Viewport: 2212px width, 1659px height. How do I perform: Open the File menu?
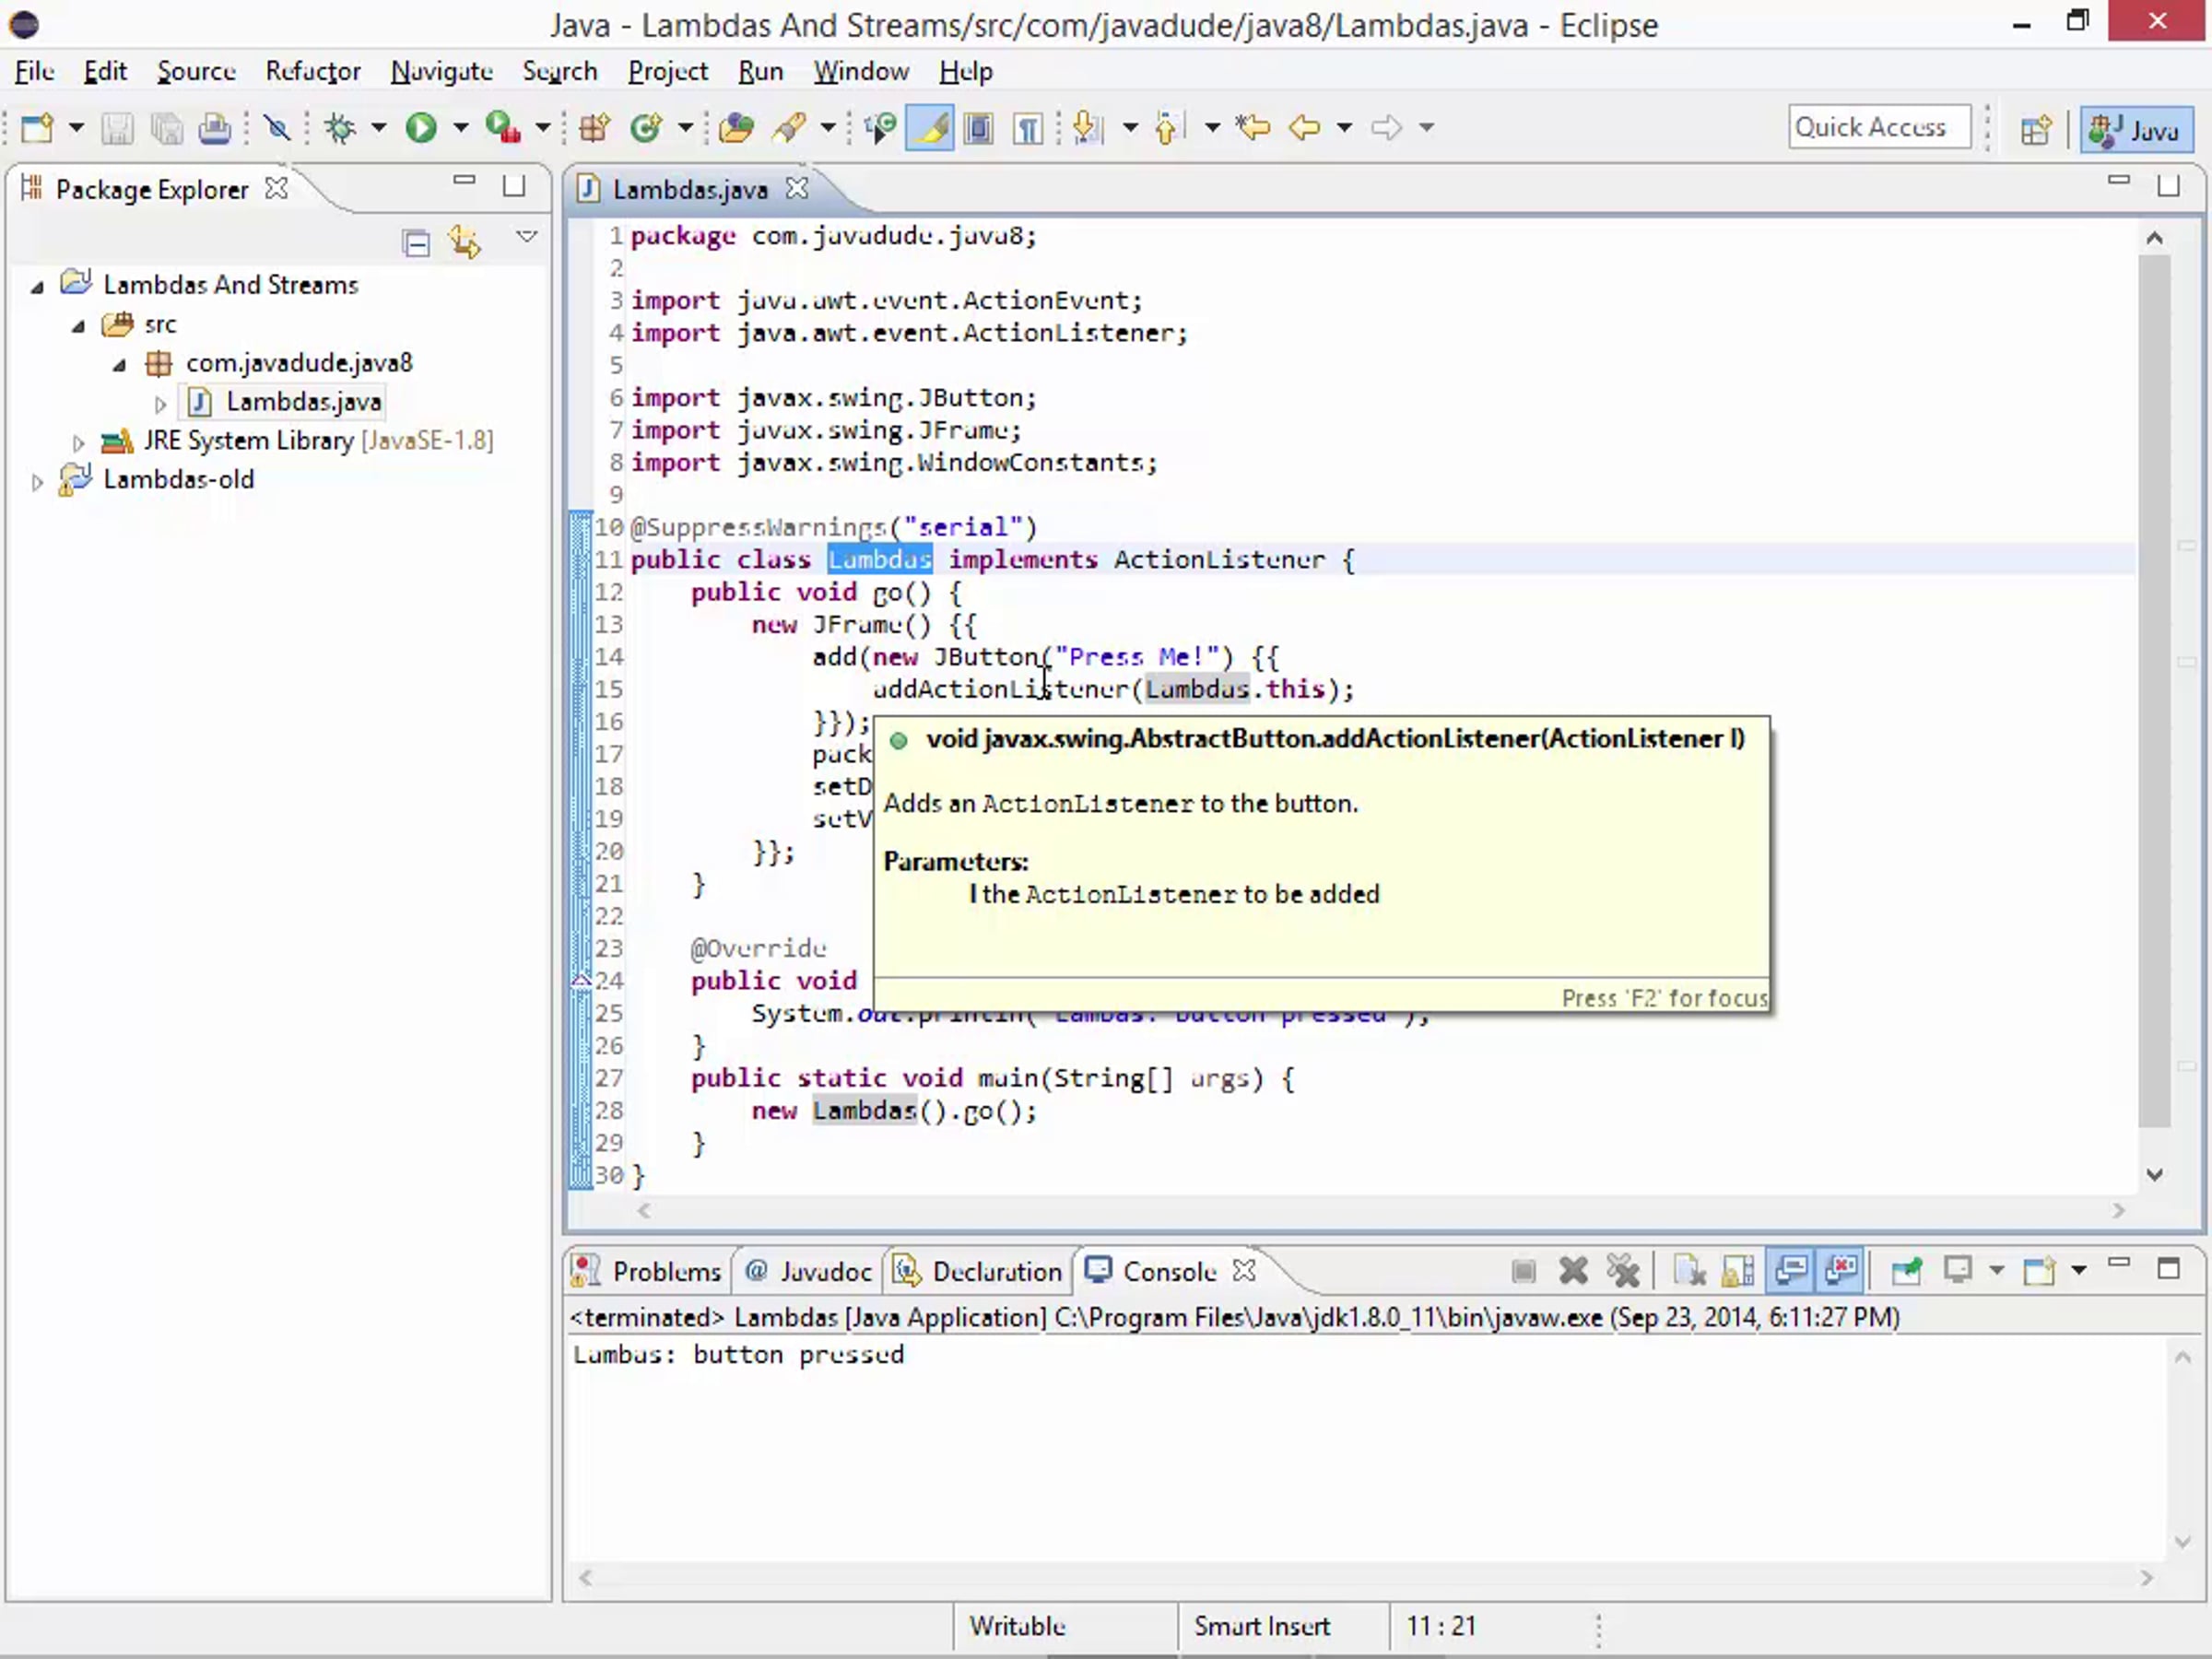coord(35,71)
